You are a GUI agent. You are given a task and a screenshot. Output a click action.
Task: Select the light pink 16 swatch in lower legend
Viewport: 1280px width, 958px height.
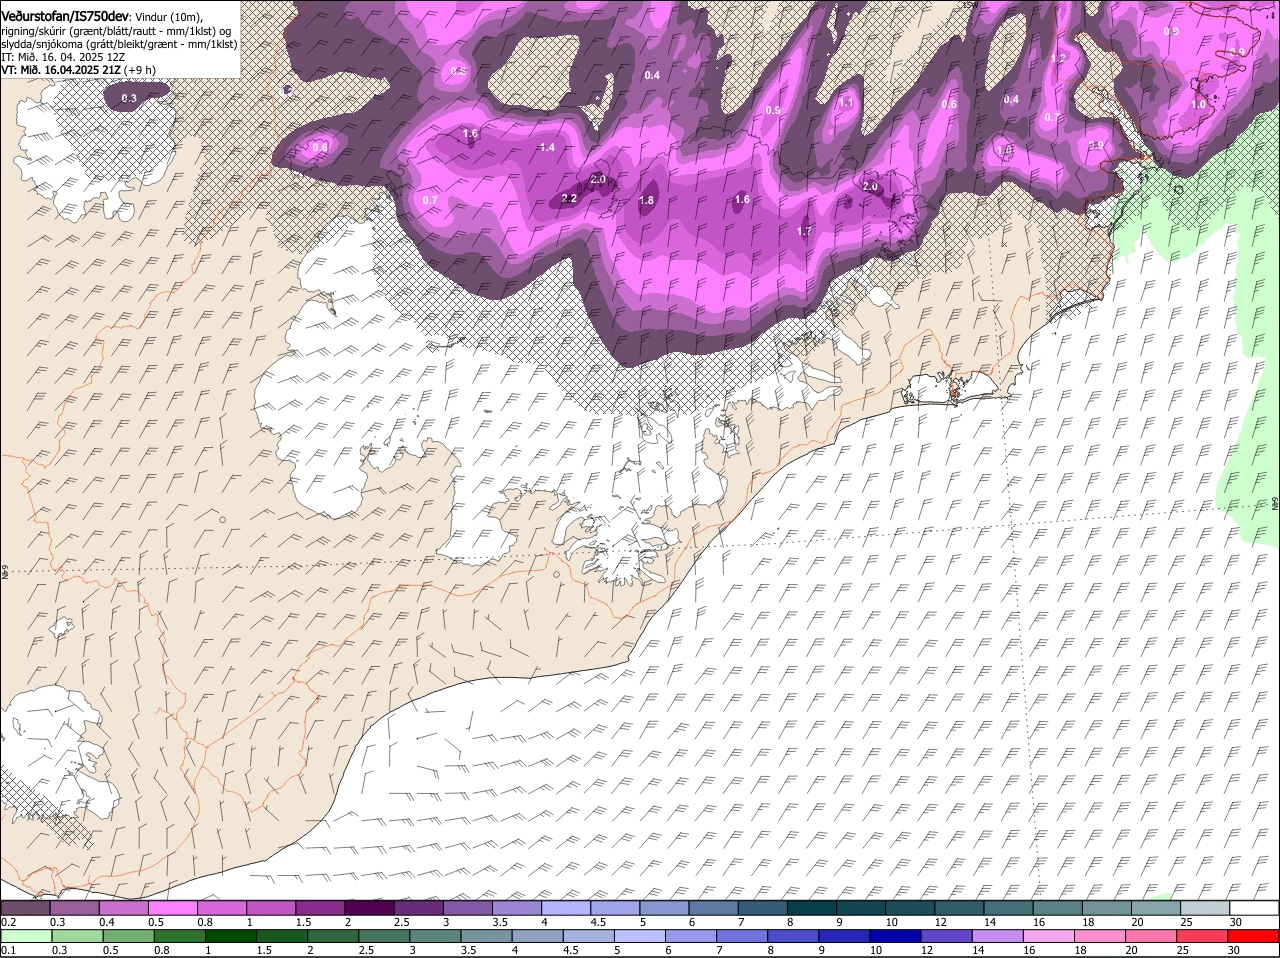coord(1049,936)
